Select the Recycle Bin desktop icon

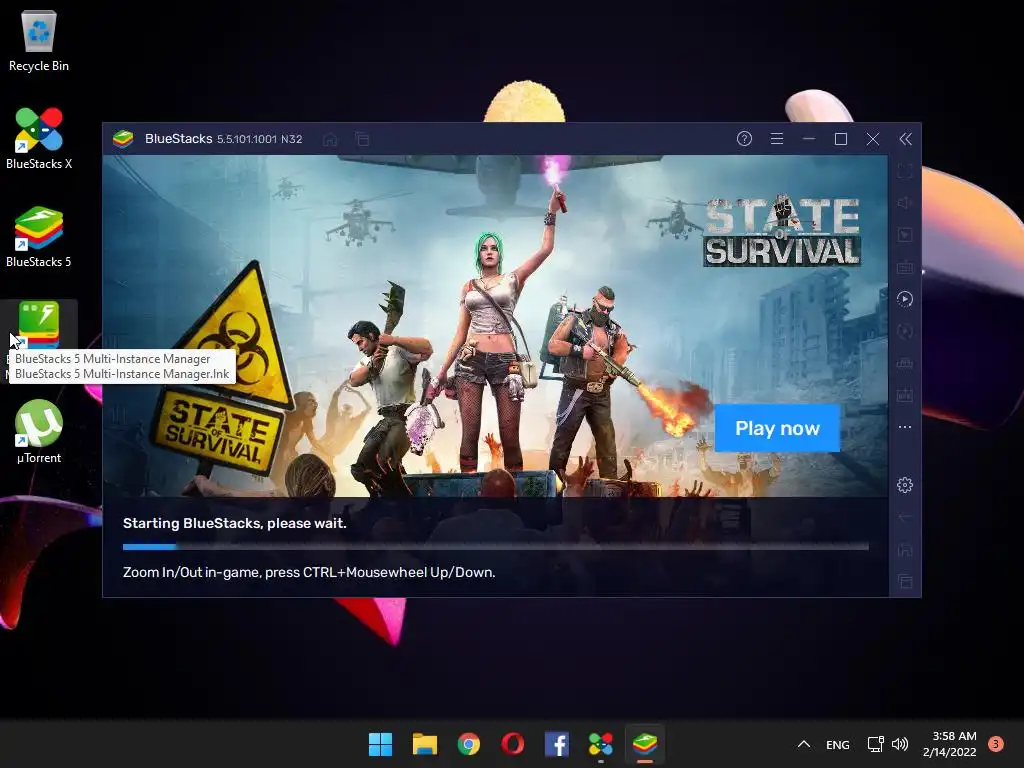(39, 41)
